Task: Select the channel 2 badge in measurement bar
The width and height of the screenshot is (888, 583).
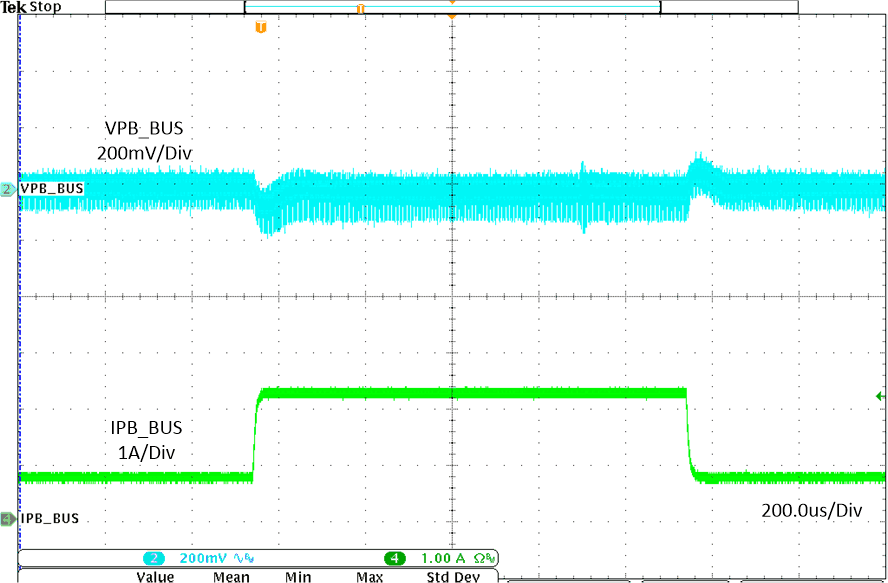Action: [156, 559]
